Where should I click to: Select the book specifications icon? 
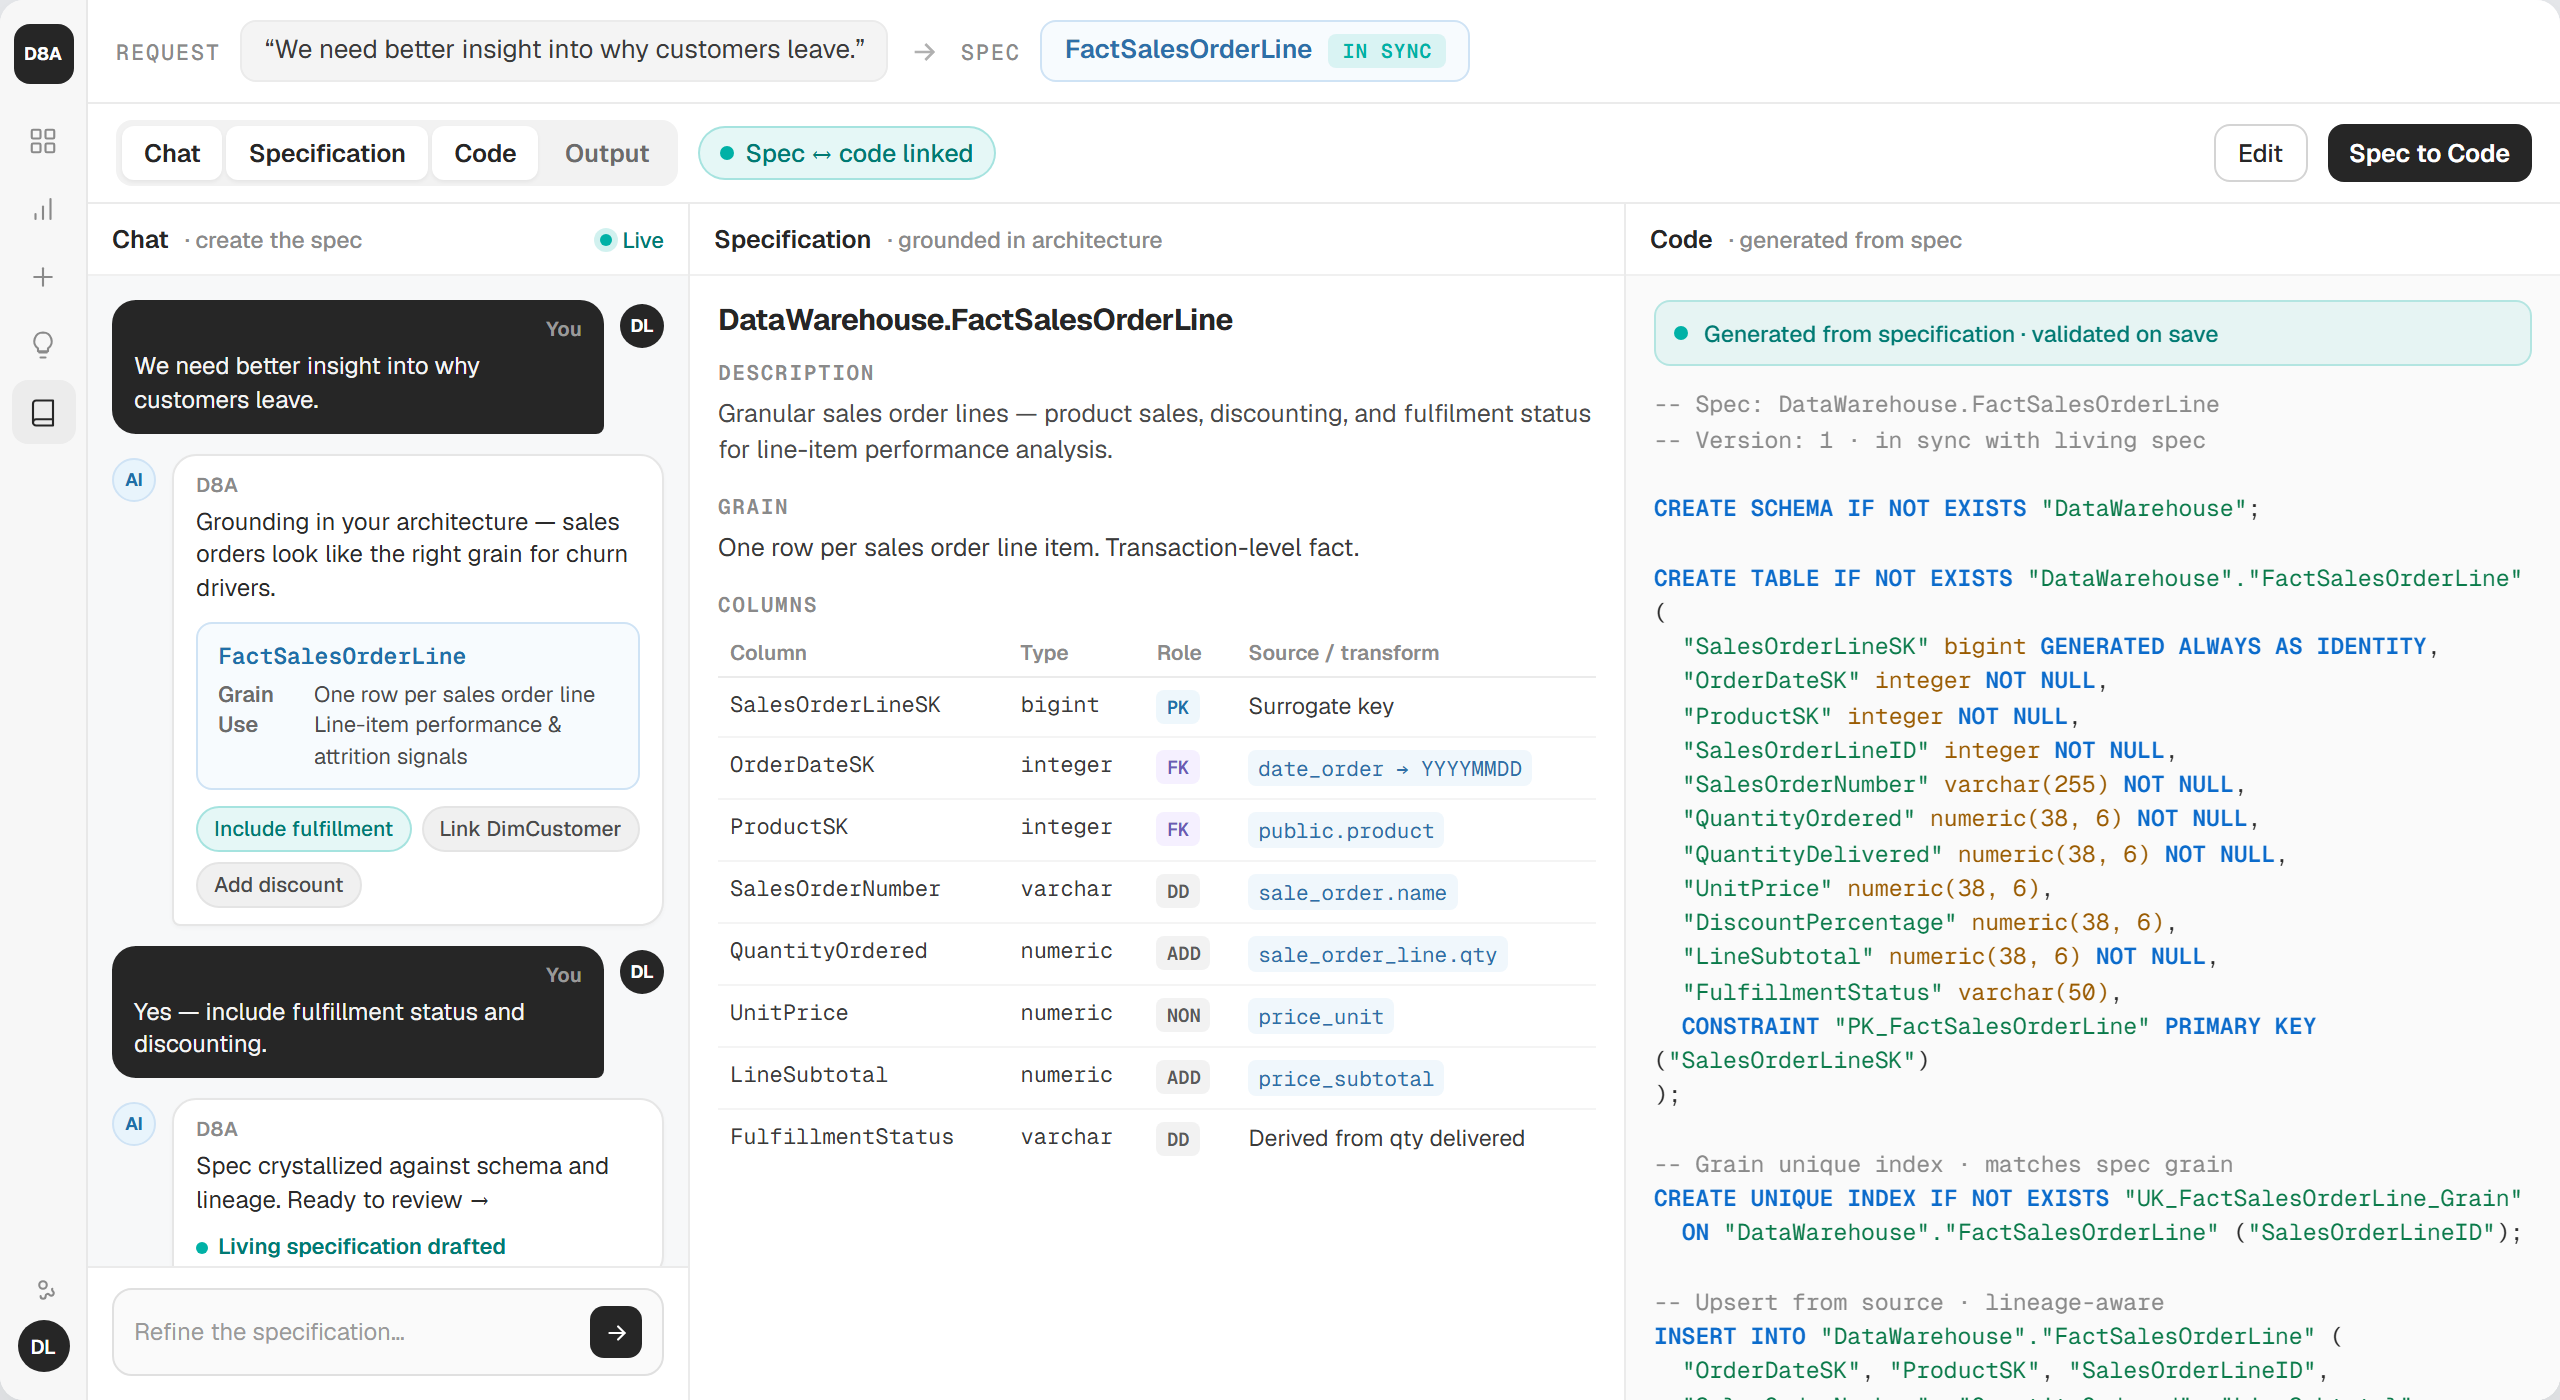click(x=43, y=412)
